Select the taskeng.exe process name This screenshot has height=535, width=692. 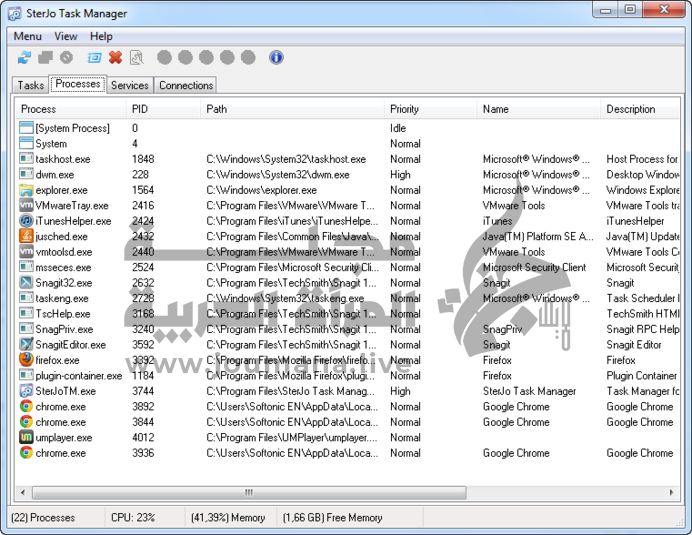[62, 298]
